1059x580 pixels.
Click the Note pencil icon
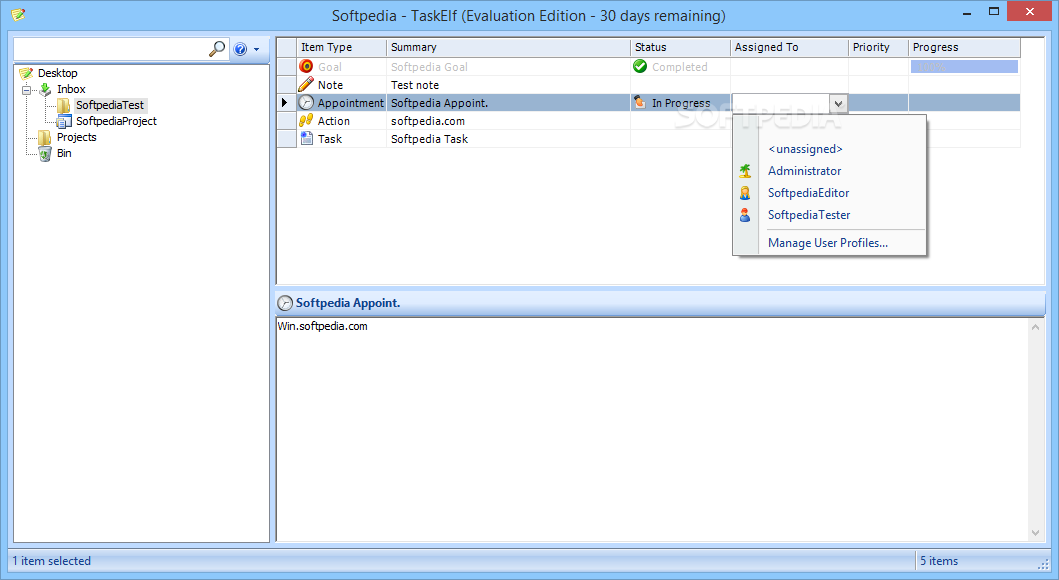307,84
